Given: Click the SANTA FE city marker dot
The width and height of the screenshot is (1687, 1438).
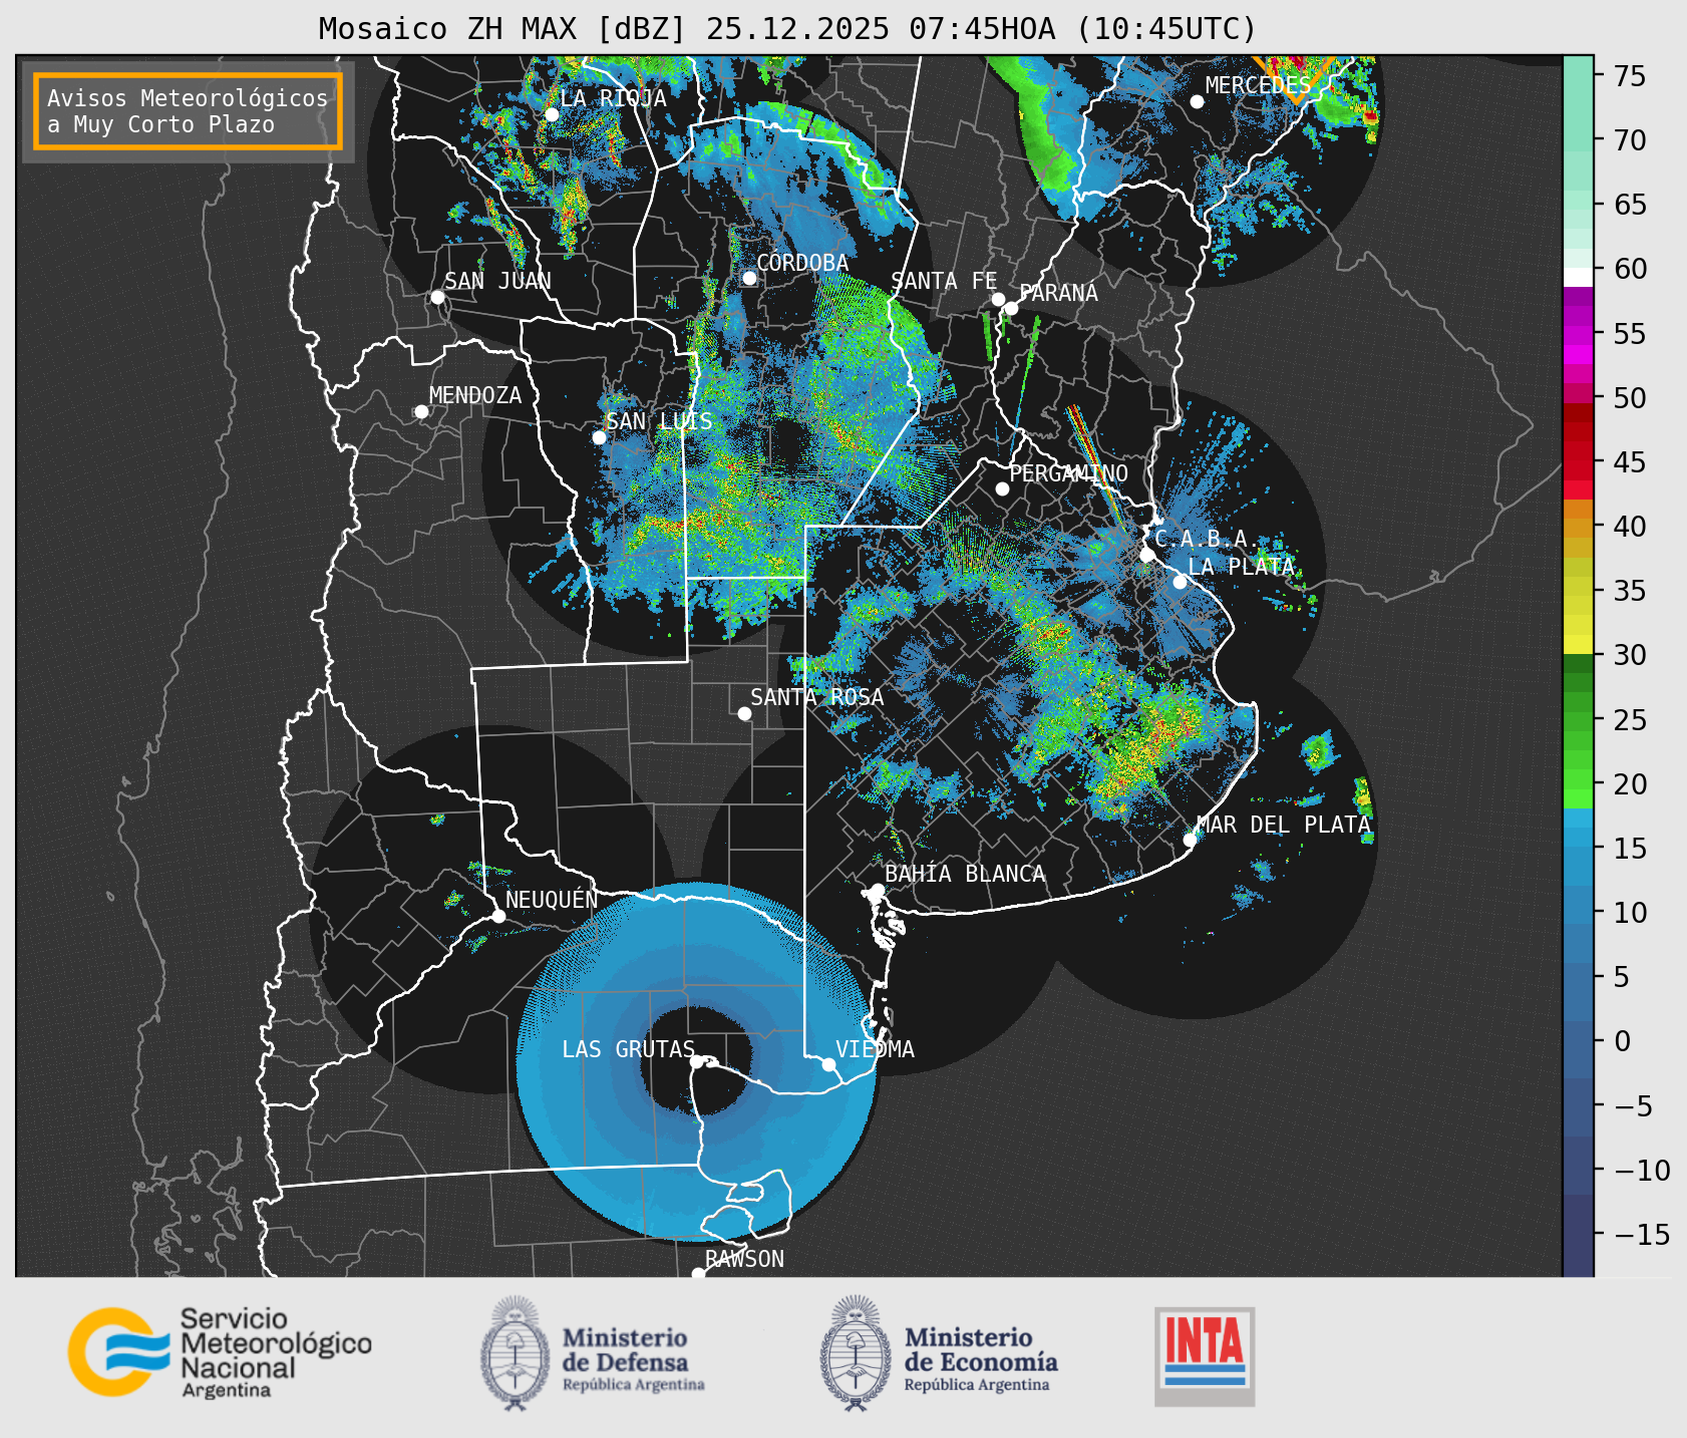Looking at the screenshot, I should 998,299.
